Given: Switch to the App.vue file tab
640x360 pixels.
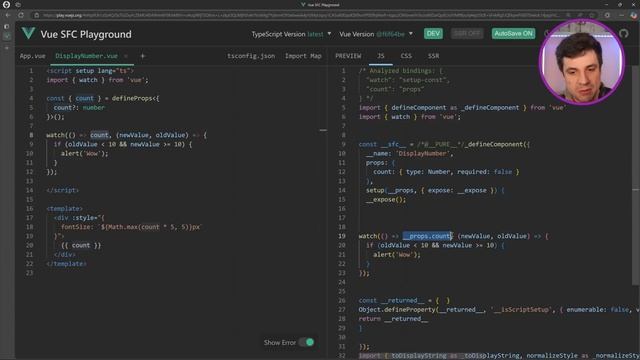Looking at the screenshot, I should [33, 56].
